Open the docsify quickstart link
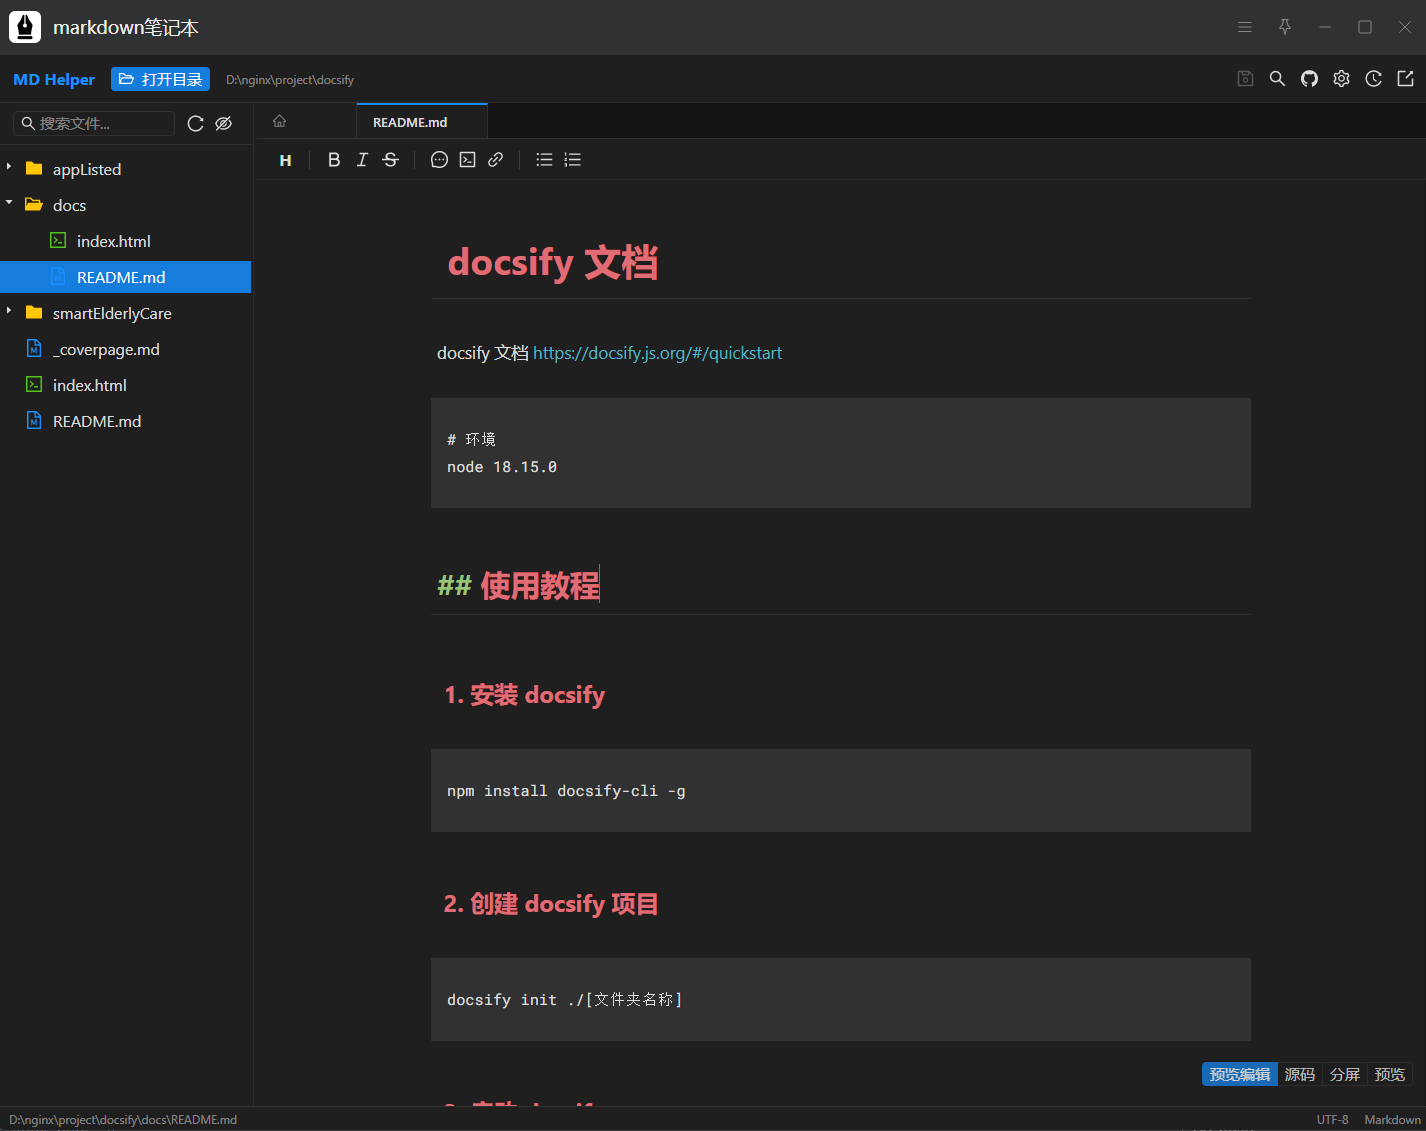Image resolution: width=1426 pixels, height=1131 pixels. pos(657,353)
